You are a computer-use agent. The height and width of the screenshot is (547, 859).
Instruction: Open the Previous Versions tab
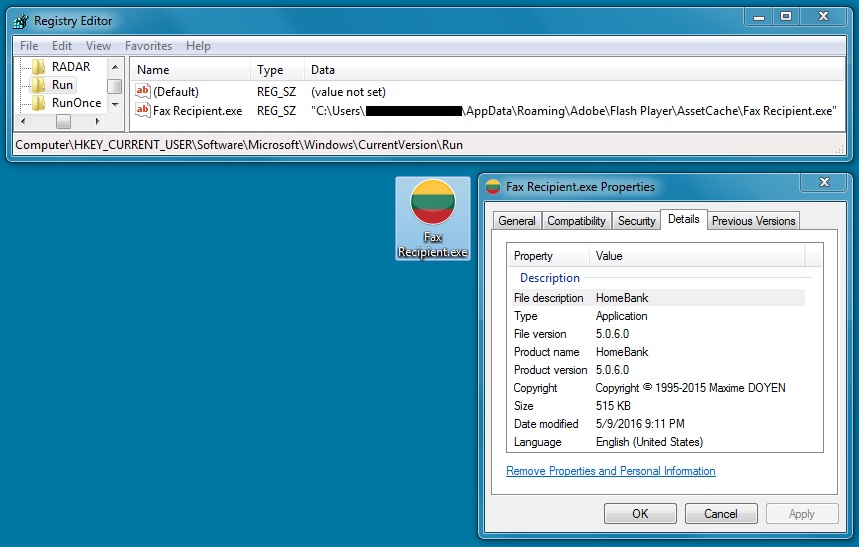pos(753,221)
